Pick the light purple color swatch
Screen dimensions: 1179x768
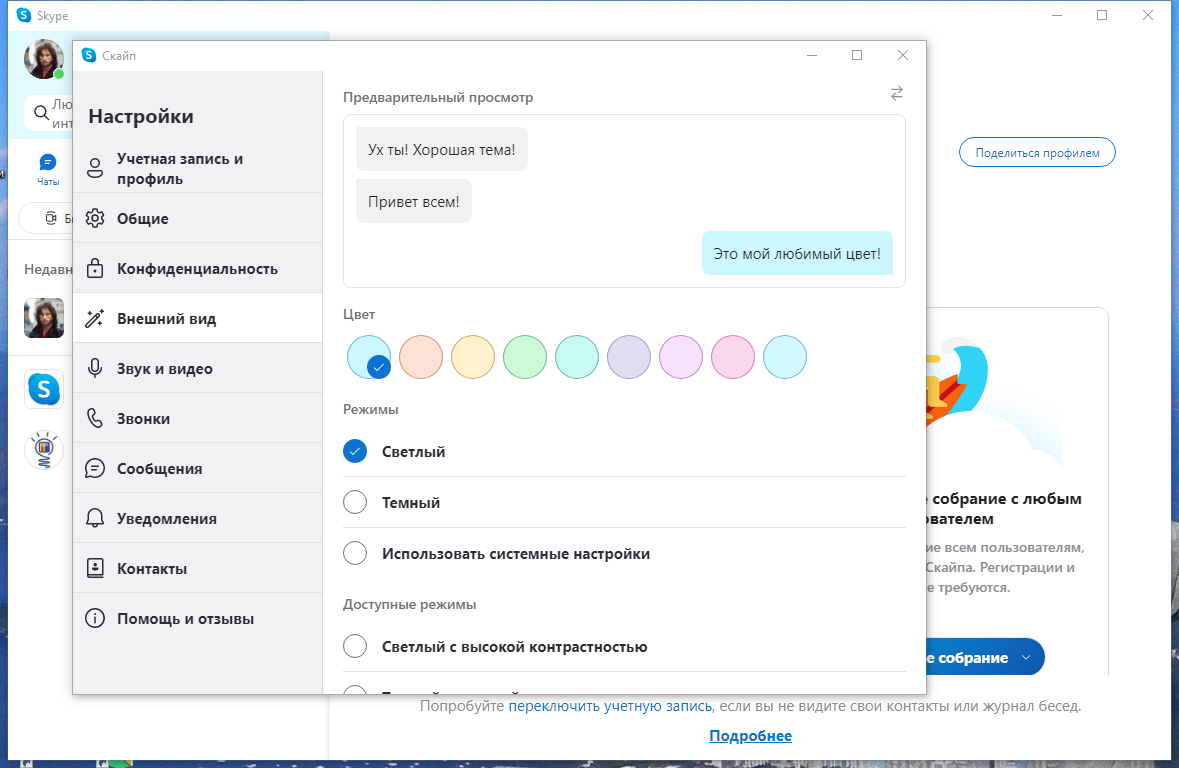point(680,357)
